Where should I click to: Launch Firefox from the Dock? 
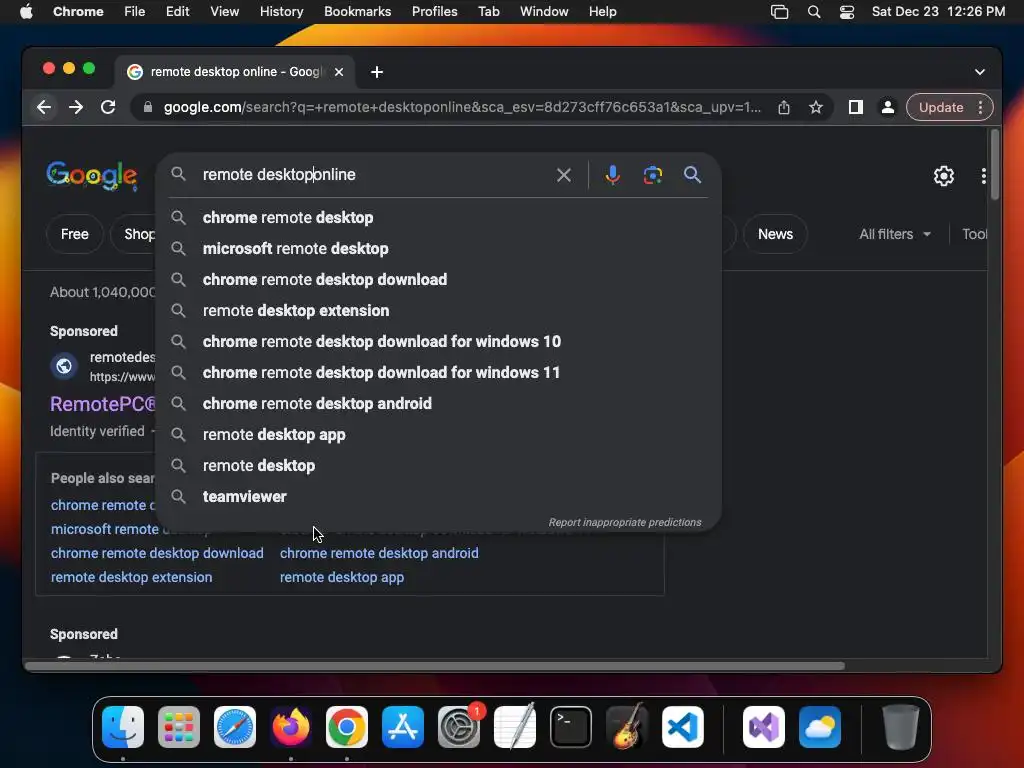(291, 727)
